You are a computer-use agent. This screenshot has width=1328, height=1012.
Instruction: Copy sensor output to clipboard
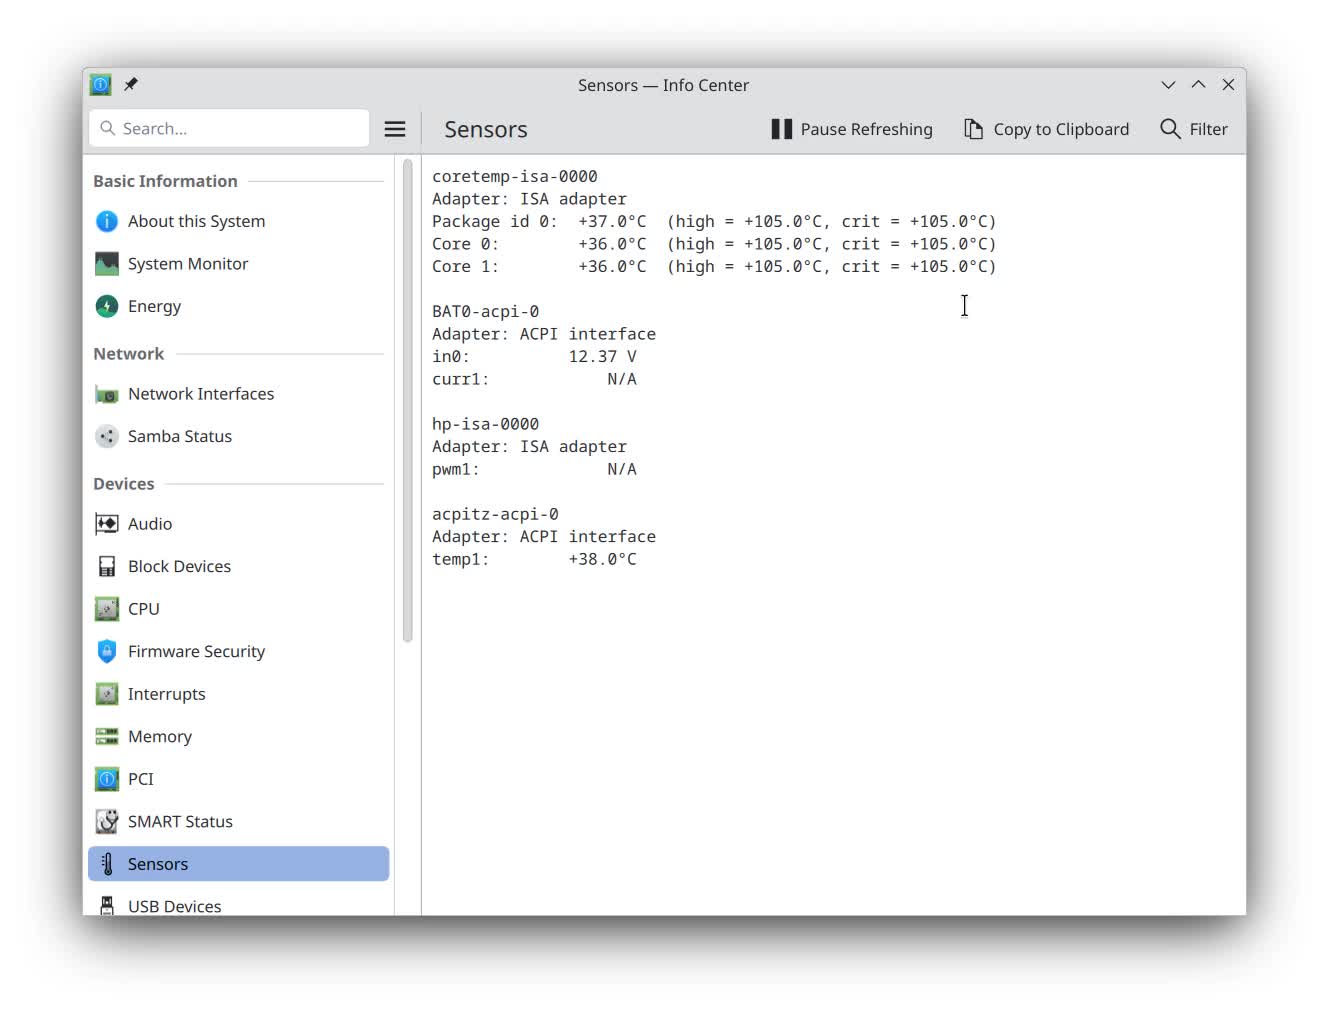pos(1047,129)
